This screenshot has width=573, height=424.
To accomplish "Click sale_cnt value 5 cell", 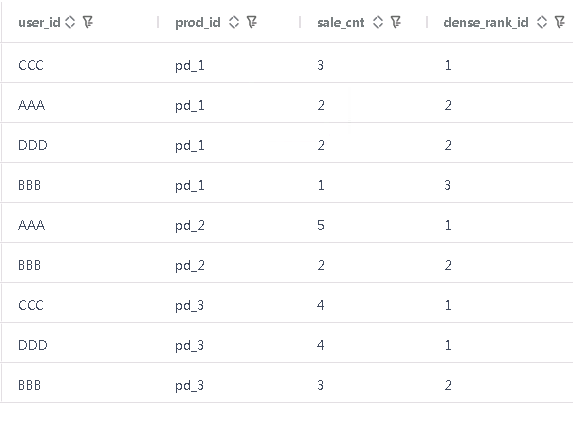I will pyautogui.click(x=320, y=225).
